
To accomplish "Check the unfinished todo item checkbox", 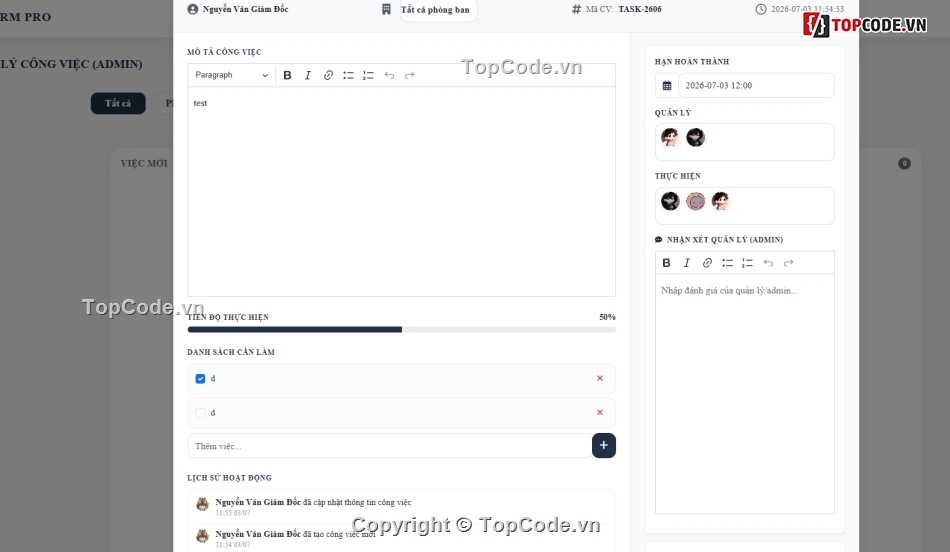I will coord(200,413).
